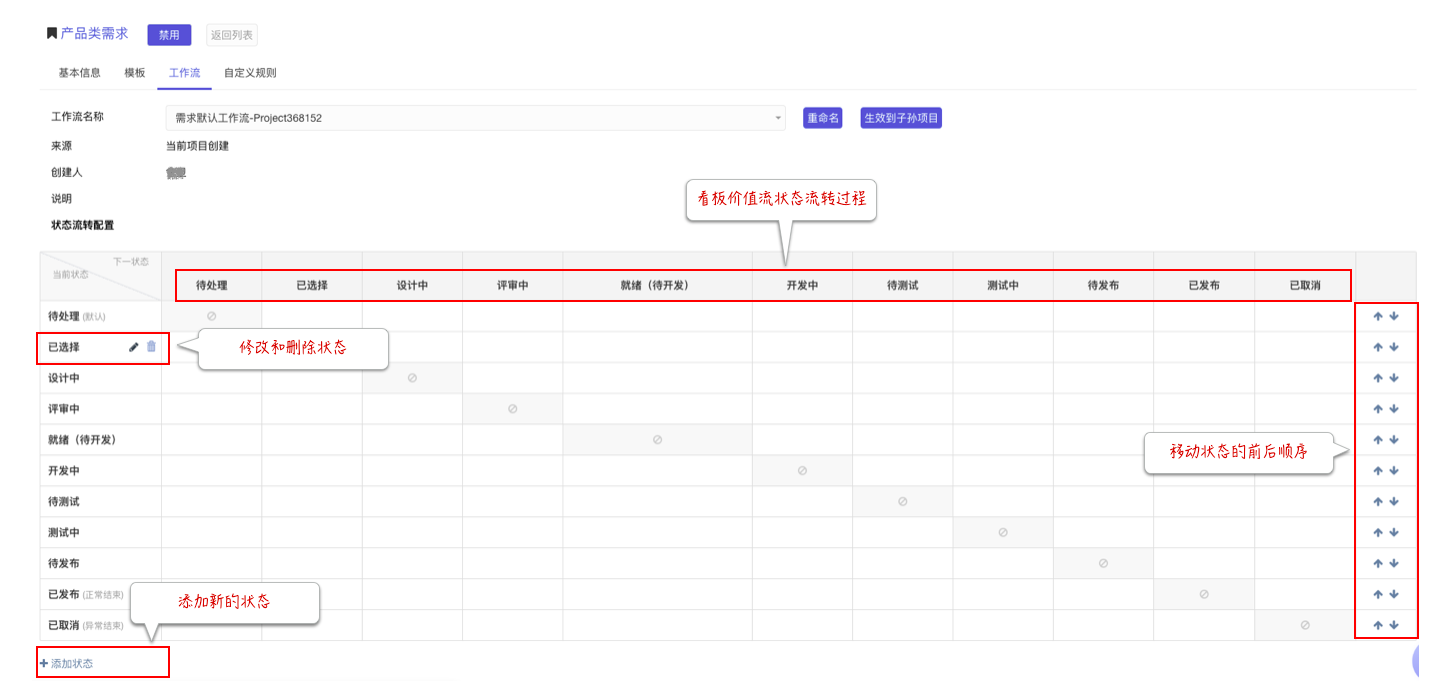The image size is (1442, 700).
Task: Click the 待测试 column header
Action: (902, 285)
